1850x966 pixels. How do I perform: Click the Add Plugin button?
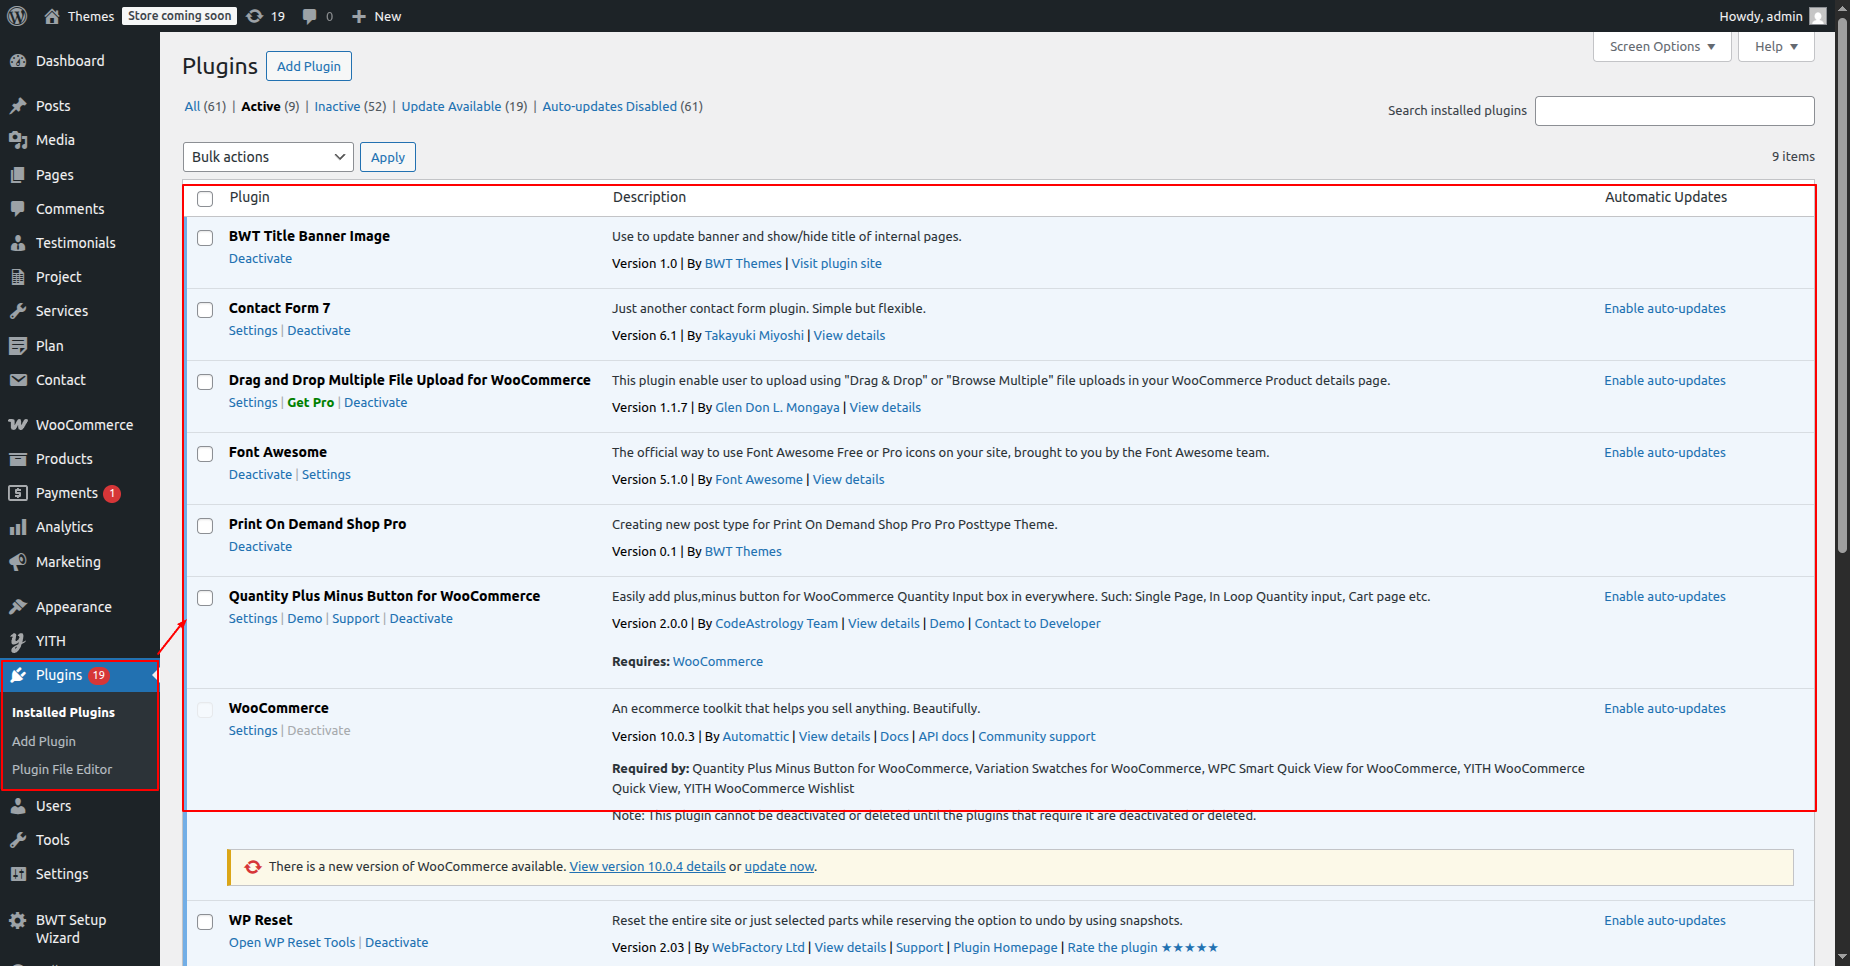coord(308,66)
